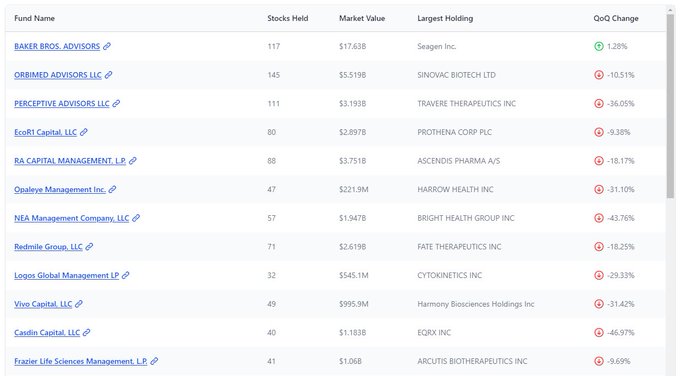This screenshot has width=680, height=376.
Task: Click link icon next to BAKER BROS. ADVISORS
Action: (107, 46)
